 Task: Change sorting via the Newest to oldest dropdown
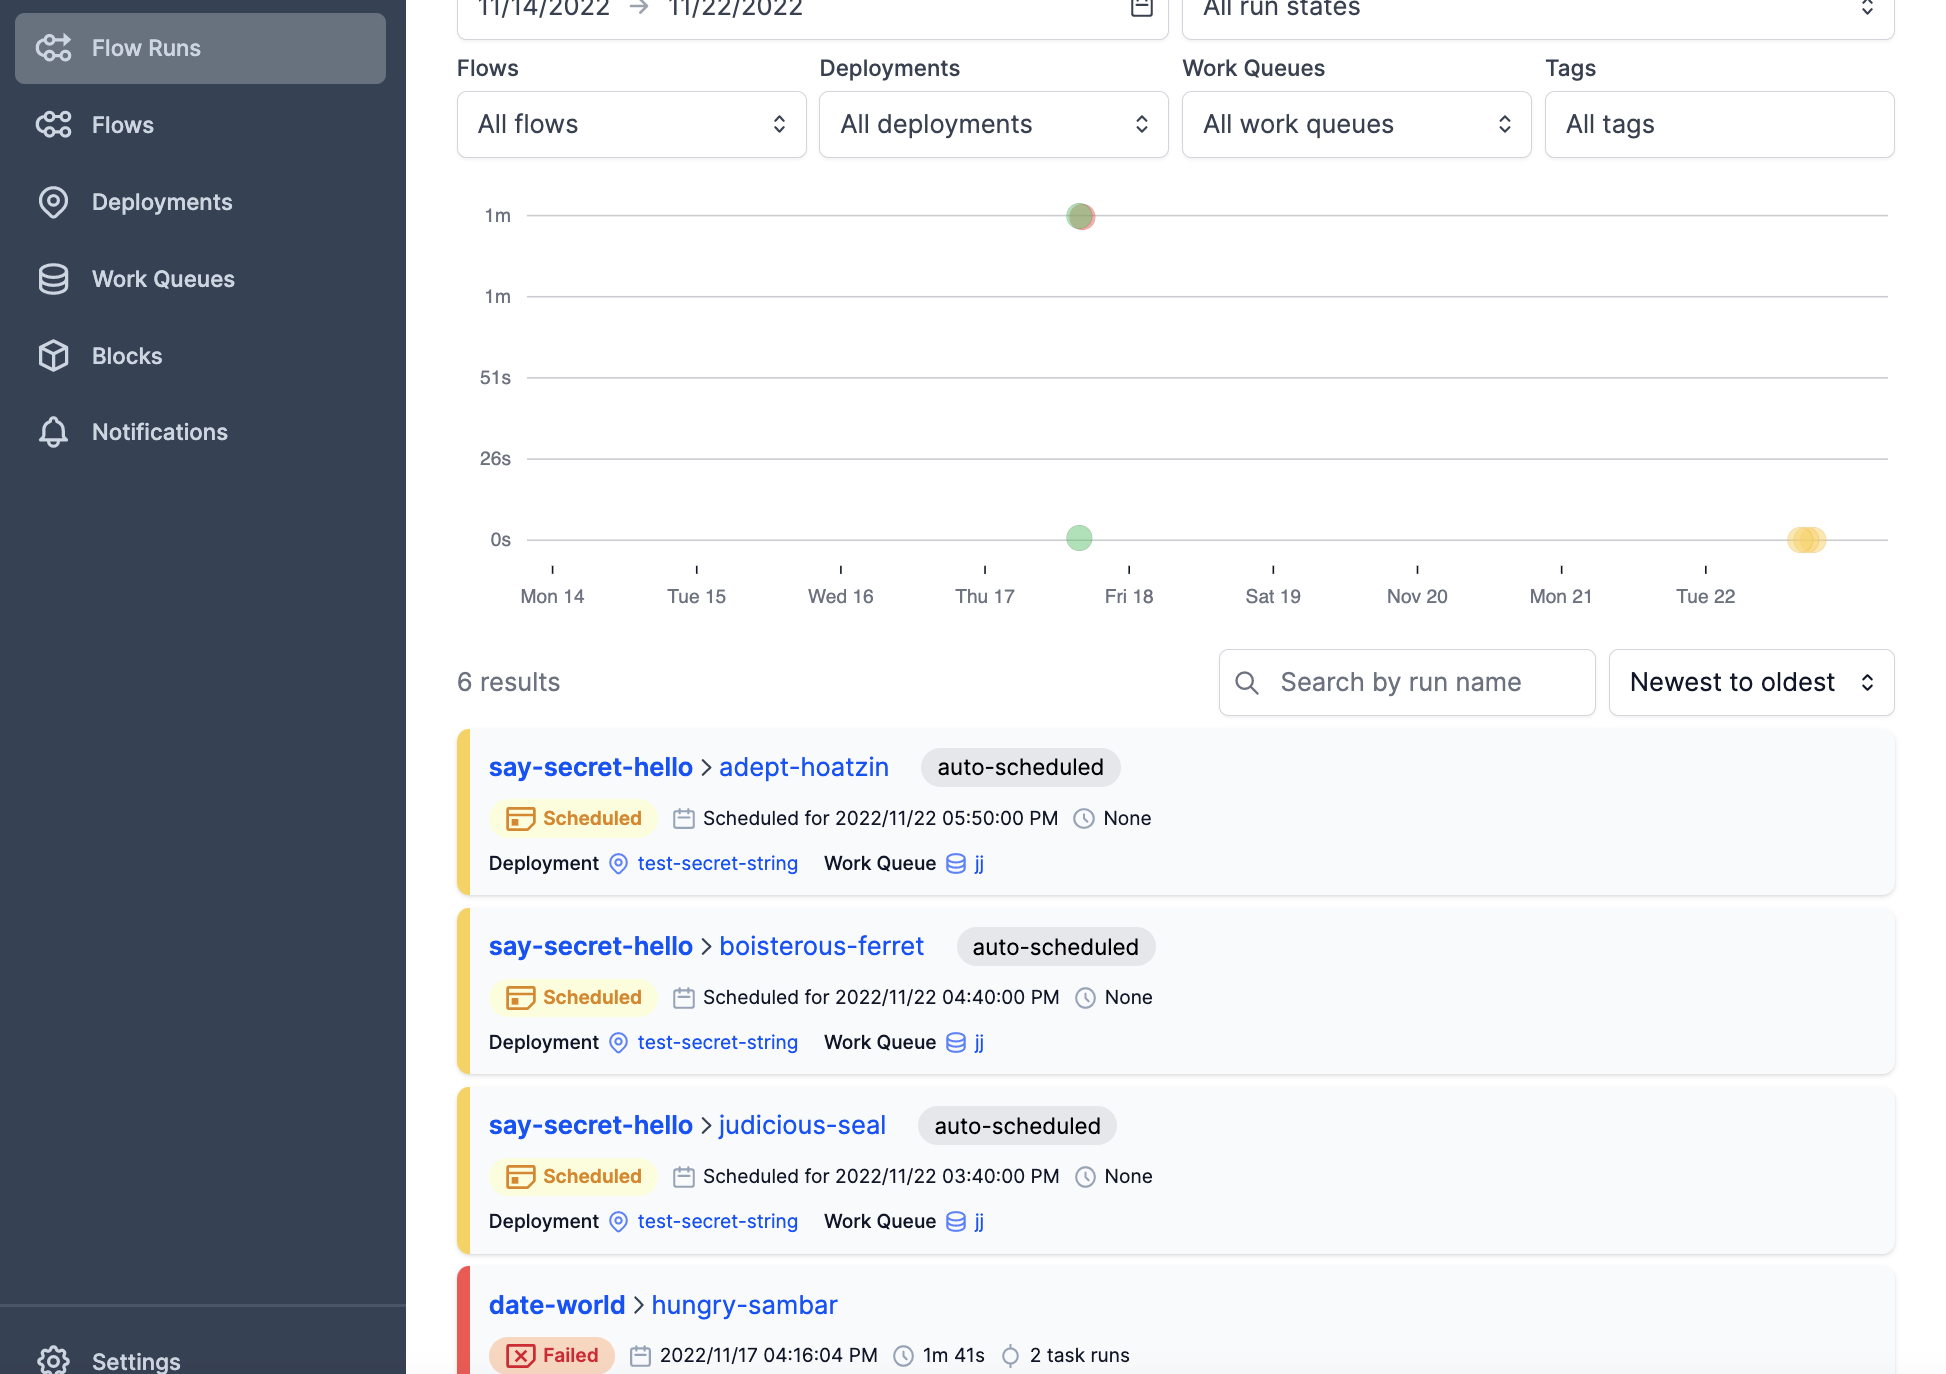click(x=1750, y=682)
